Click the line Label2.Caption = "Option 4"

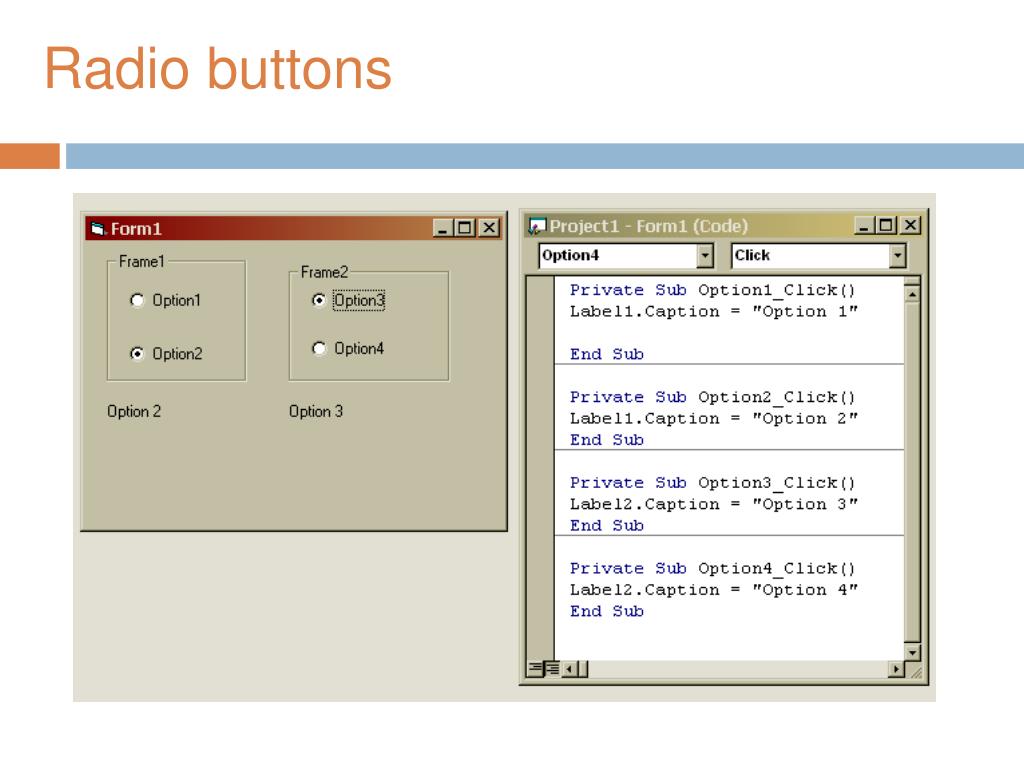[x=713, y=590]
